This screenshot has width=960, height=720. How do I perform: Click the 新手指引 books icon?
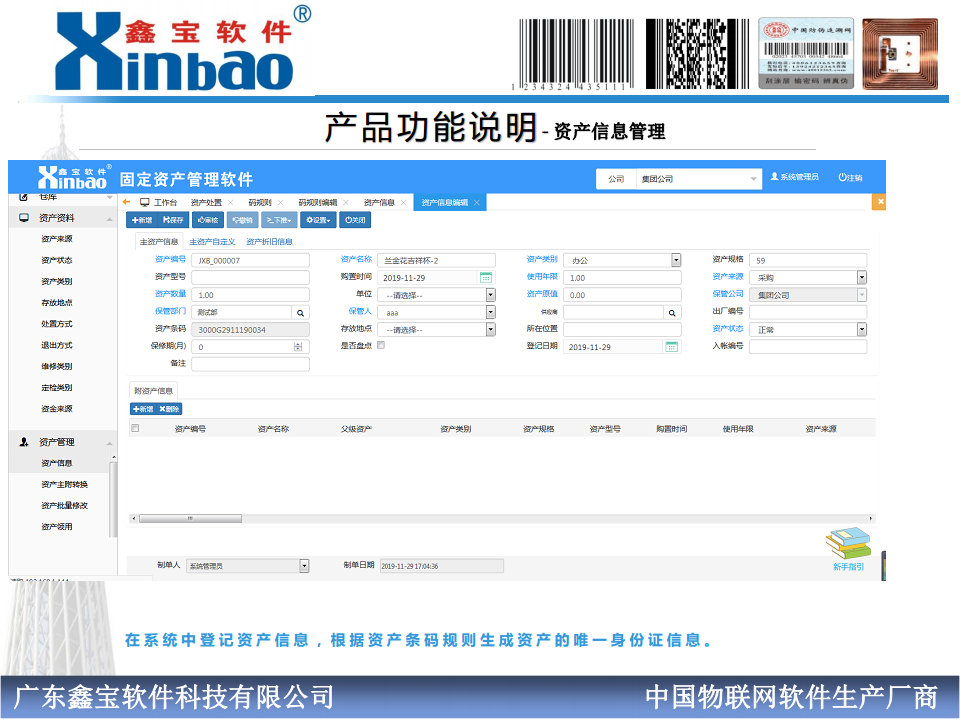(848, 544)
